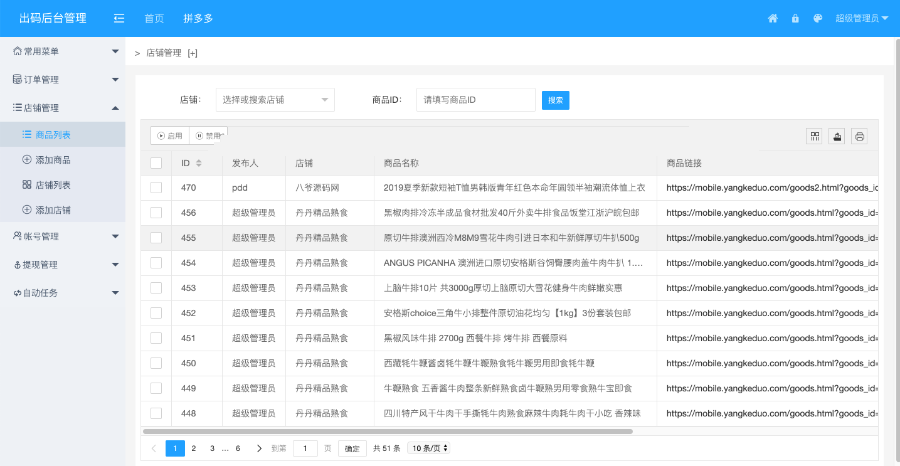Image resolution: width=900 pixels, height=466 pixels.
Task: Go to previous page arrow in pagination
Action: click(x=153, y=448)
